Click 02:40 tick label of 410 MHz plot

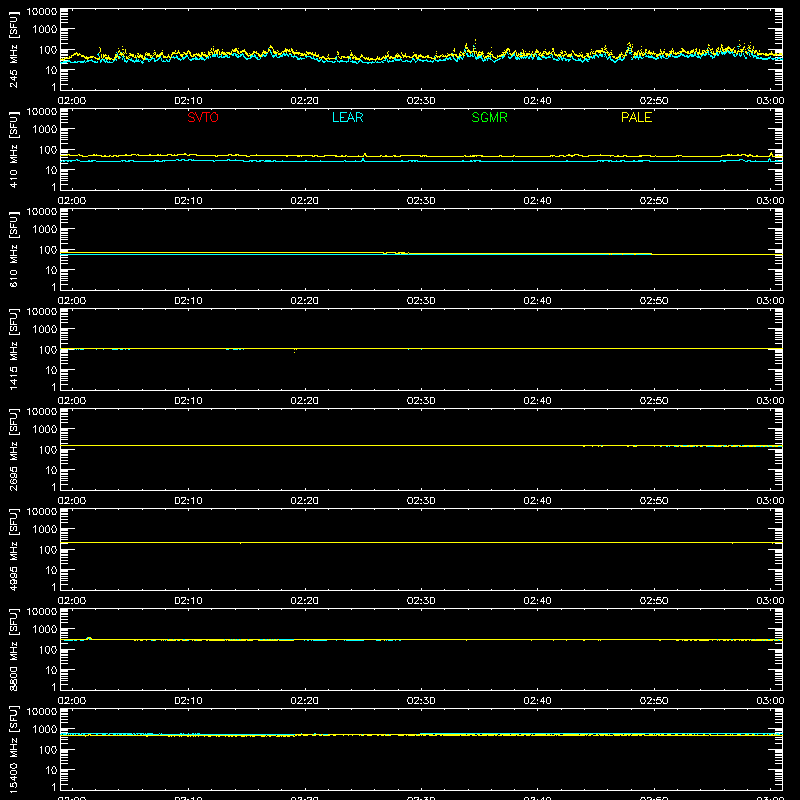click(x=537, y=201)
